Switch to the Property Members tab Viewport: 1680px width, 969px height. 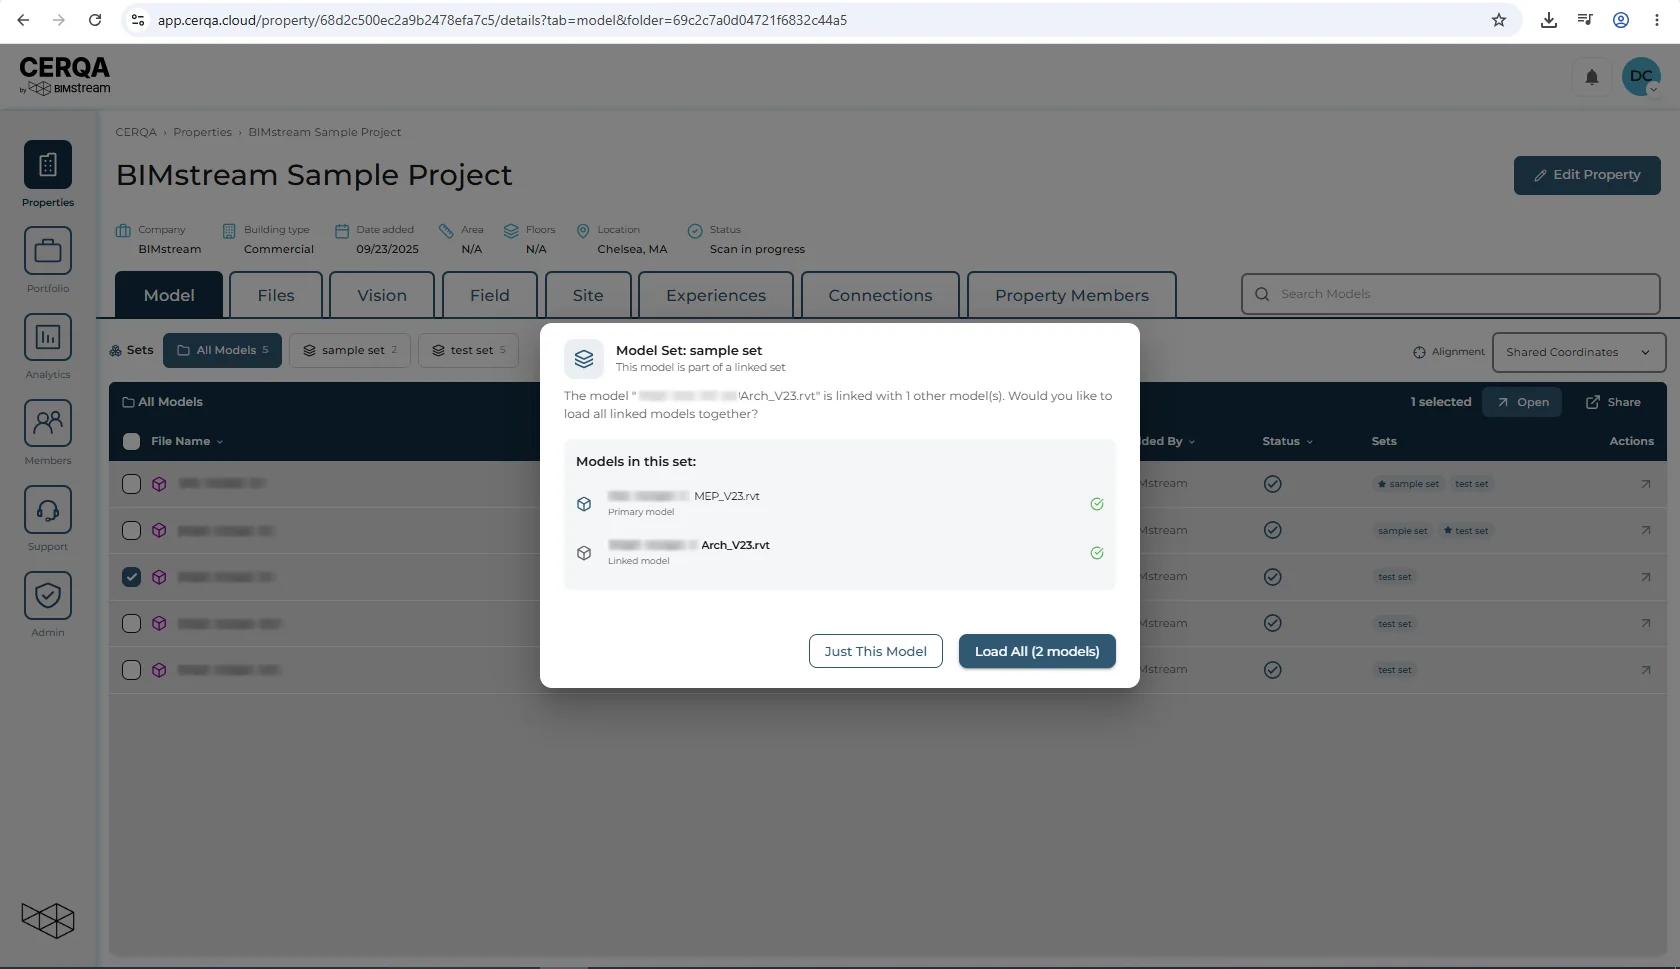(1072, 295)
